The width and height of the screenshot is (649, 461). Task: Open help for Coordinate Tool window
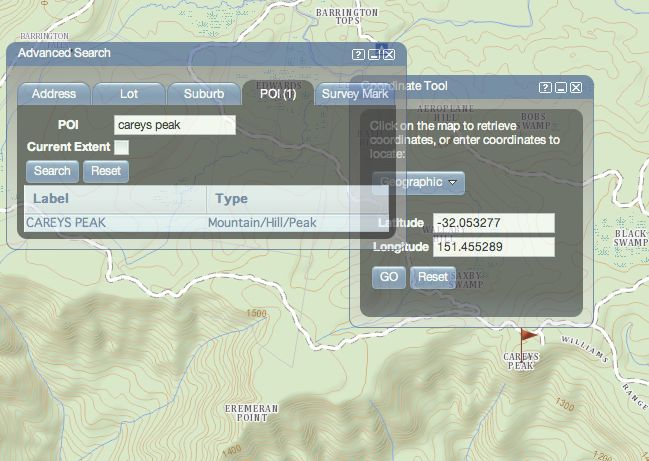[x=545, y=87]
